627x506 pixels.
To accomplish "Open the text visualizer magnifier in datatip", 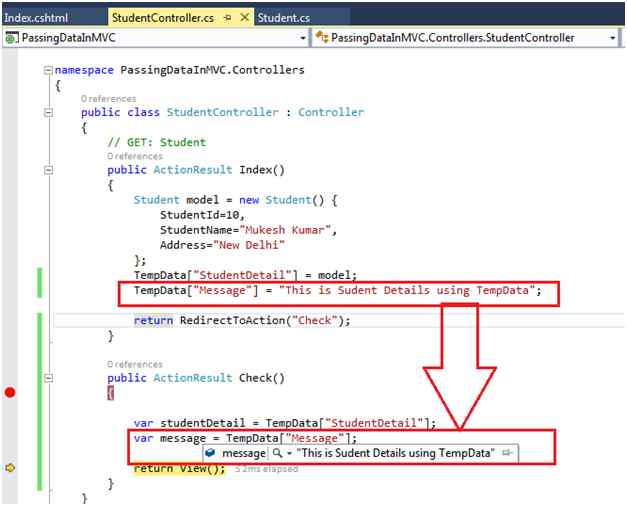I will click(277, 453).
